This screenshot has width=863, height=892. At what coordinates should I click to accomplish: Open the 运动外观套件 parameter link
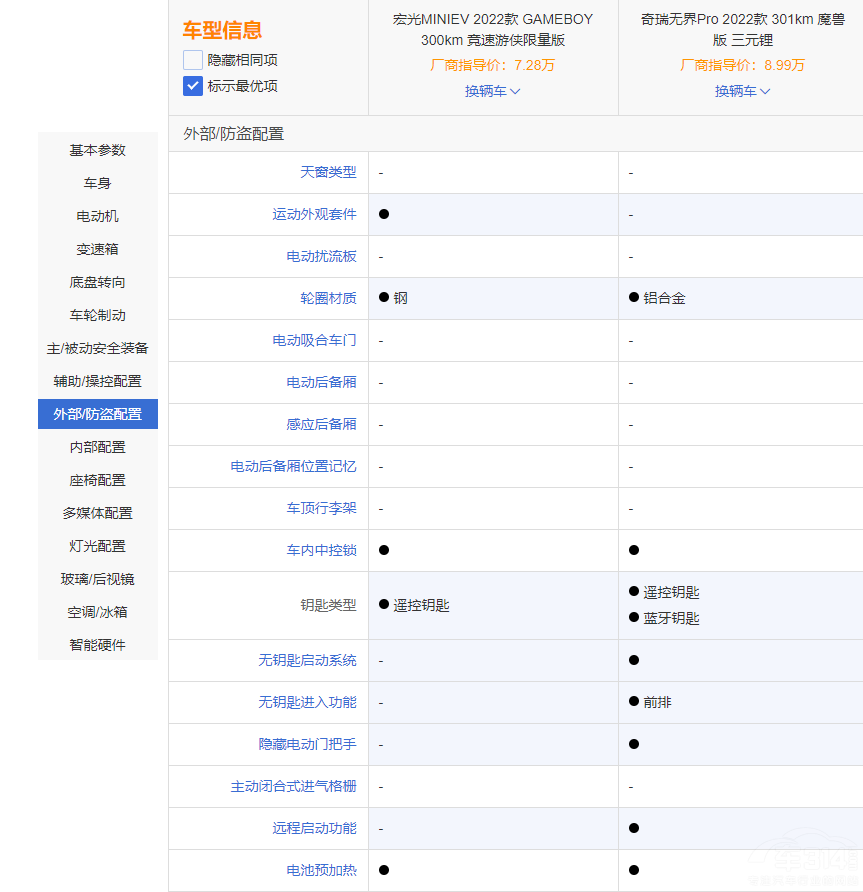coord(314,214)
